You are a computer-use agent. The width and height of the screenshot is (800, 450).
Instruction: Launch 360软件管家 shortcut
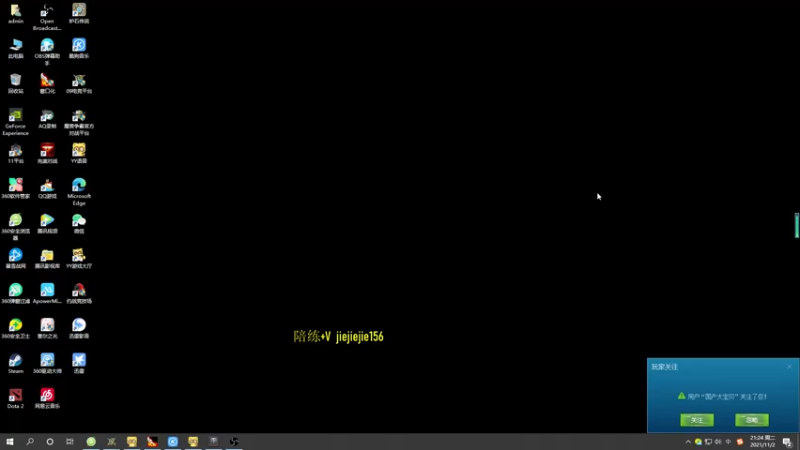tap(15, 189)
